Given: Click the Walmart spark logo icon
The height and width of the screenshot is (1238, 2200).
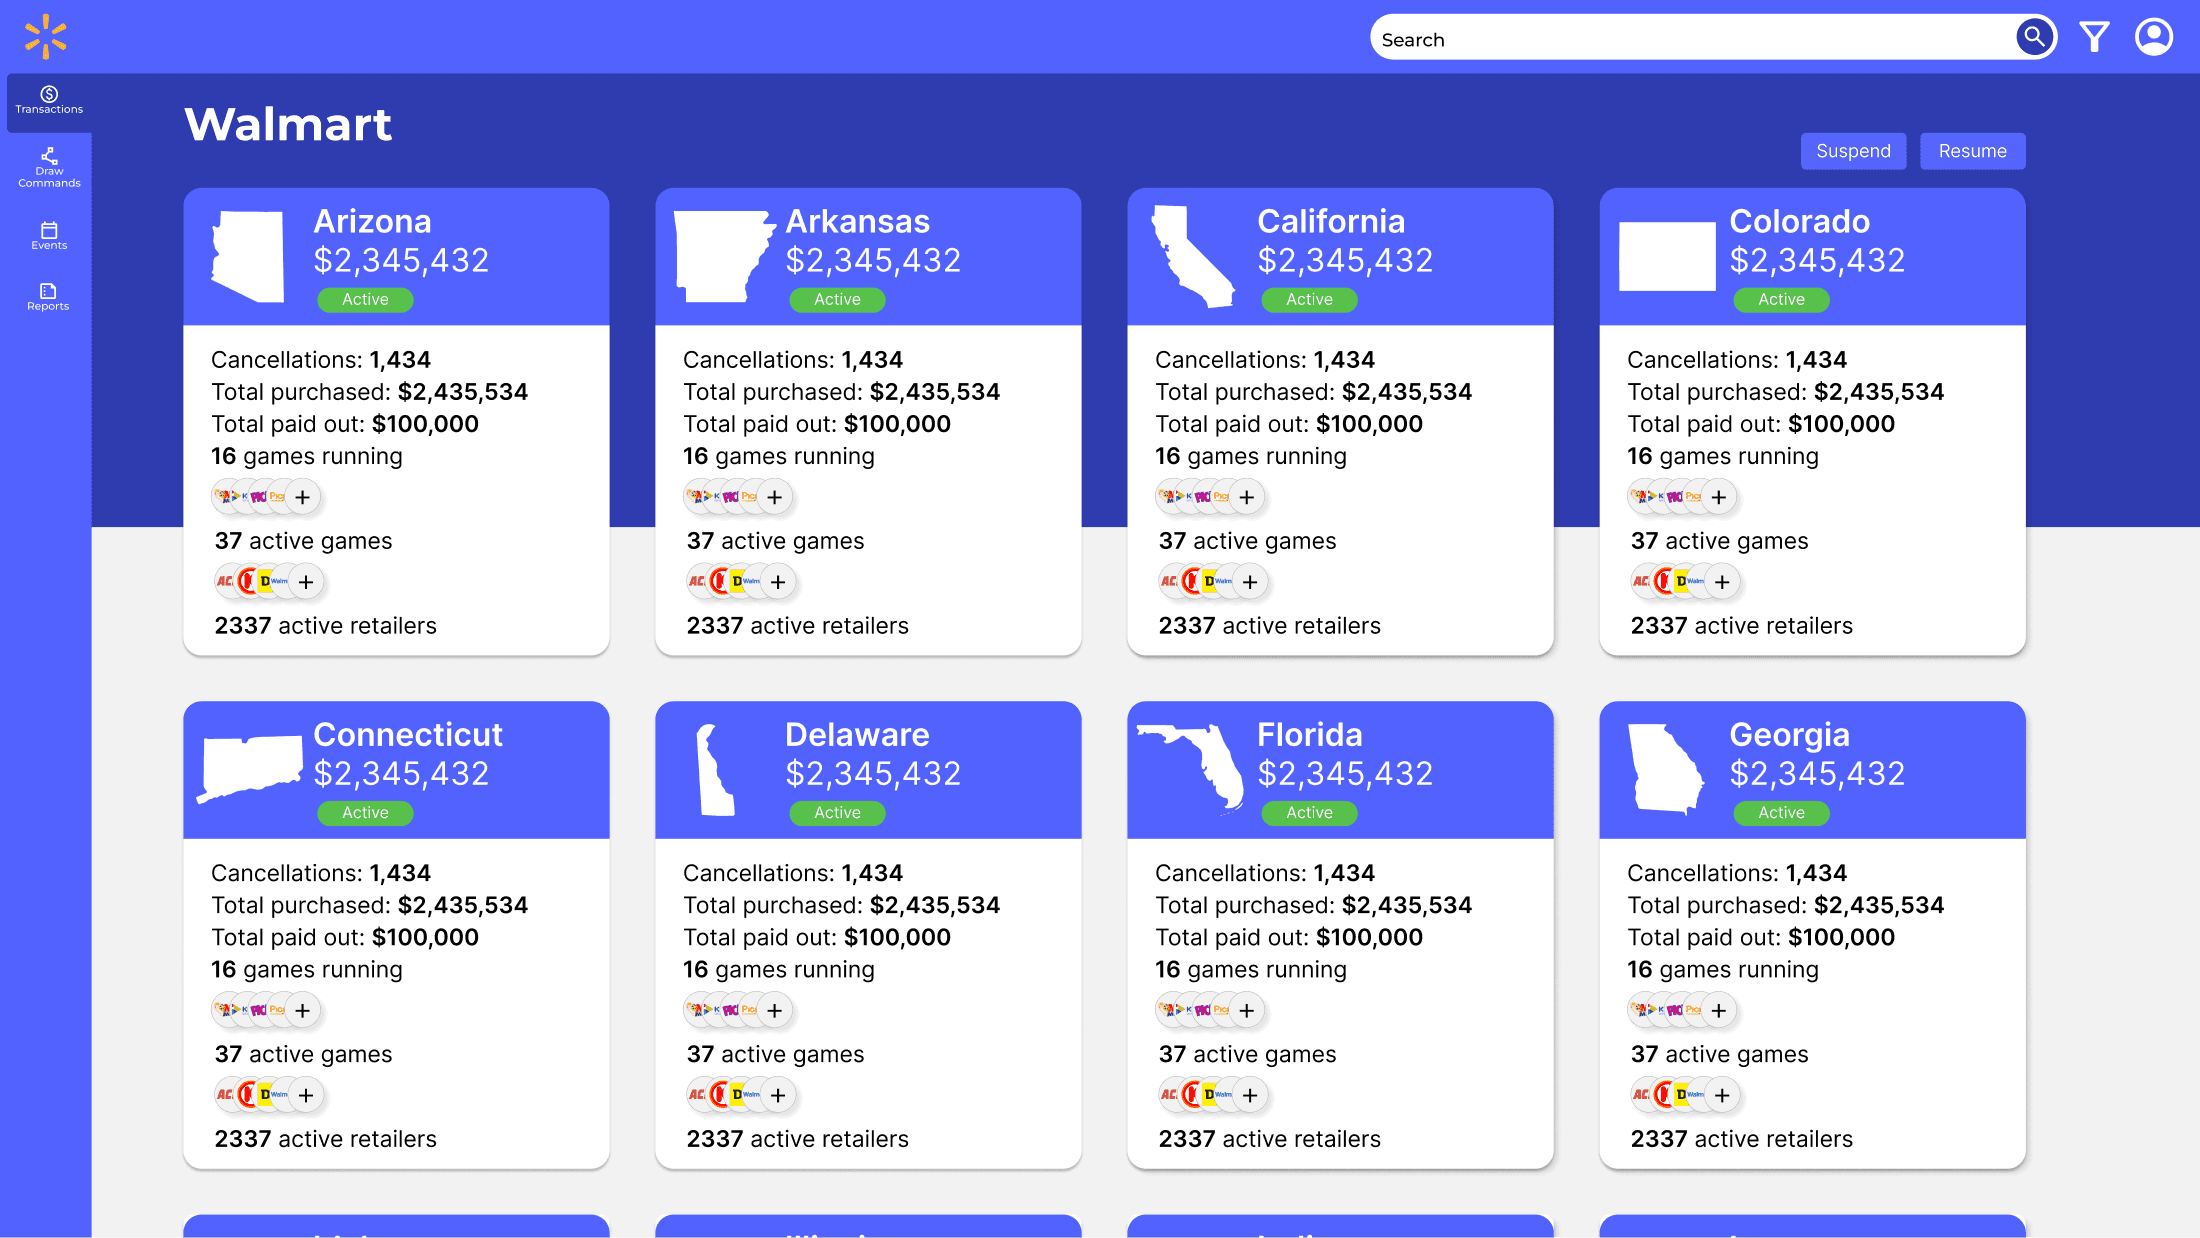Looking at the screenshot, I should coord(45,36).
